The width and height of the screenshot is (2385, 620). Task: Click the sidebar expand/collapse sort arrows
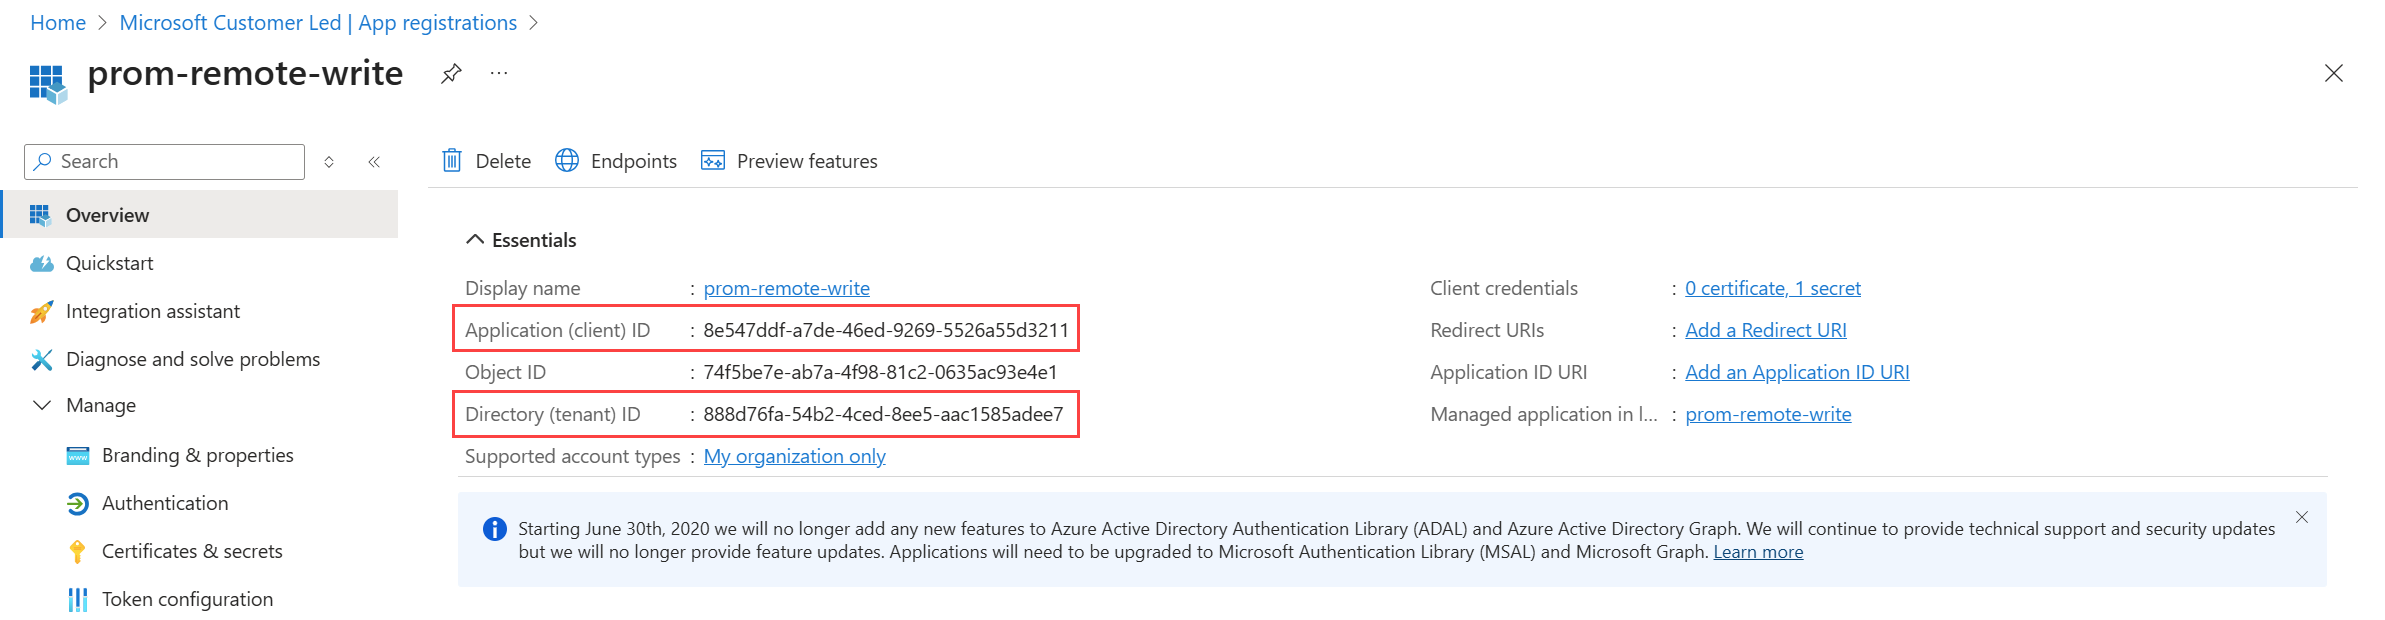329,162
